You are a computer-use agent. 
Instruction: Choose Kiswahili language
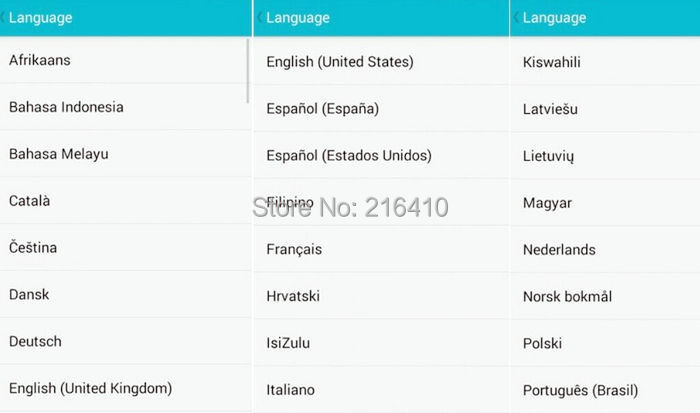[552, 62]
